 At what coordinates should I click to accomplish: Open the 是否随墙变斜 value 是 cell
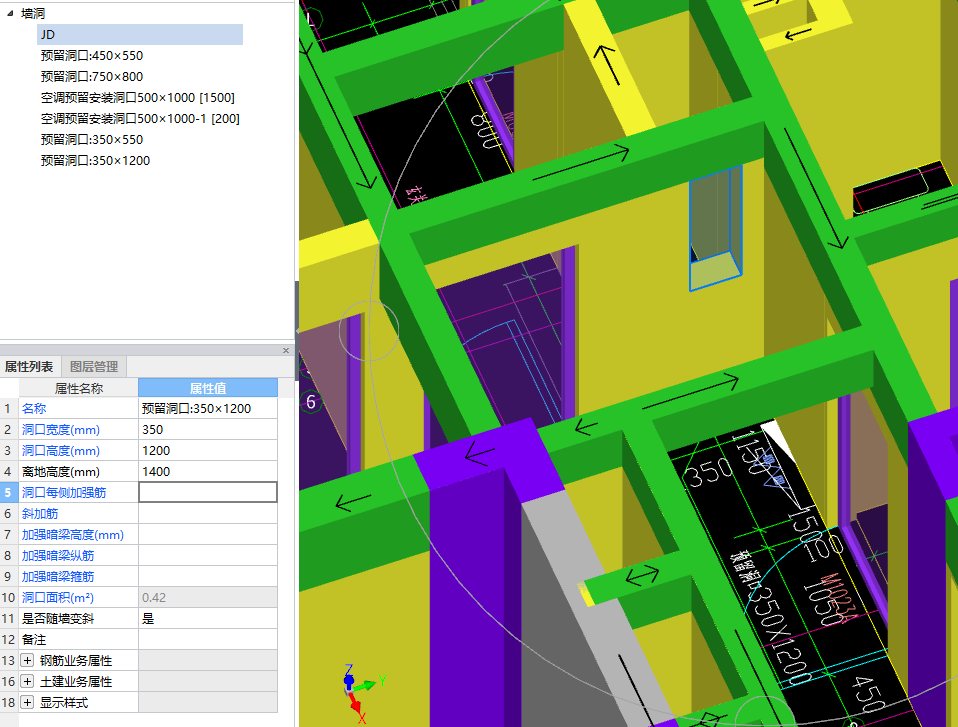point(208,619)
